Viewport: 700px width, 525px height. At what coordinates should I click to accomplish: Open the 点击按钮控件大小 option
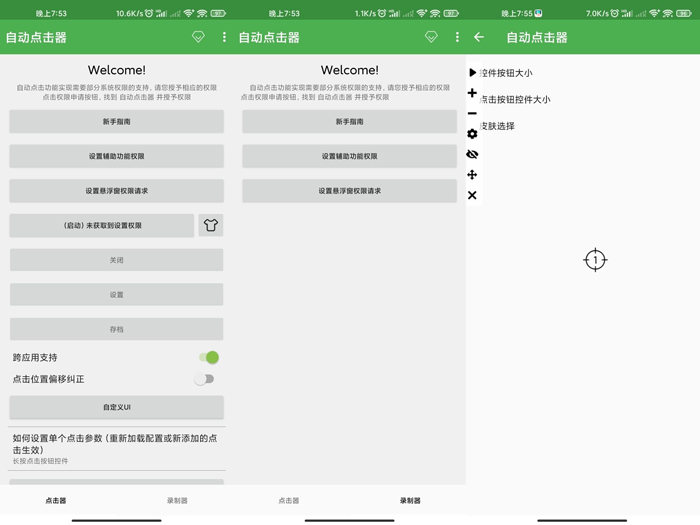coord(515,100)
